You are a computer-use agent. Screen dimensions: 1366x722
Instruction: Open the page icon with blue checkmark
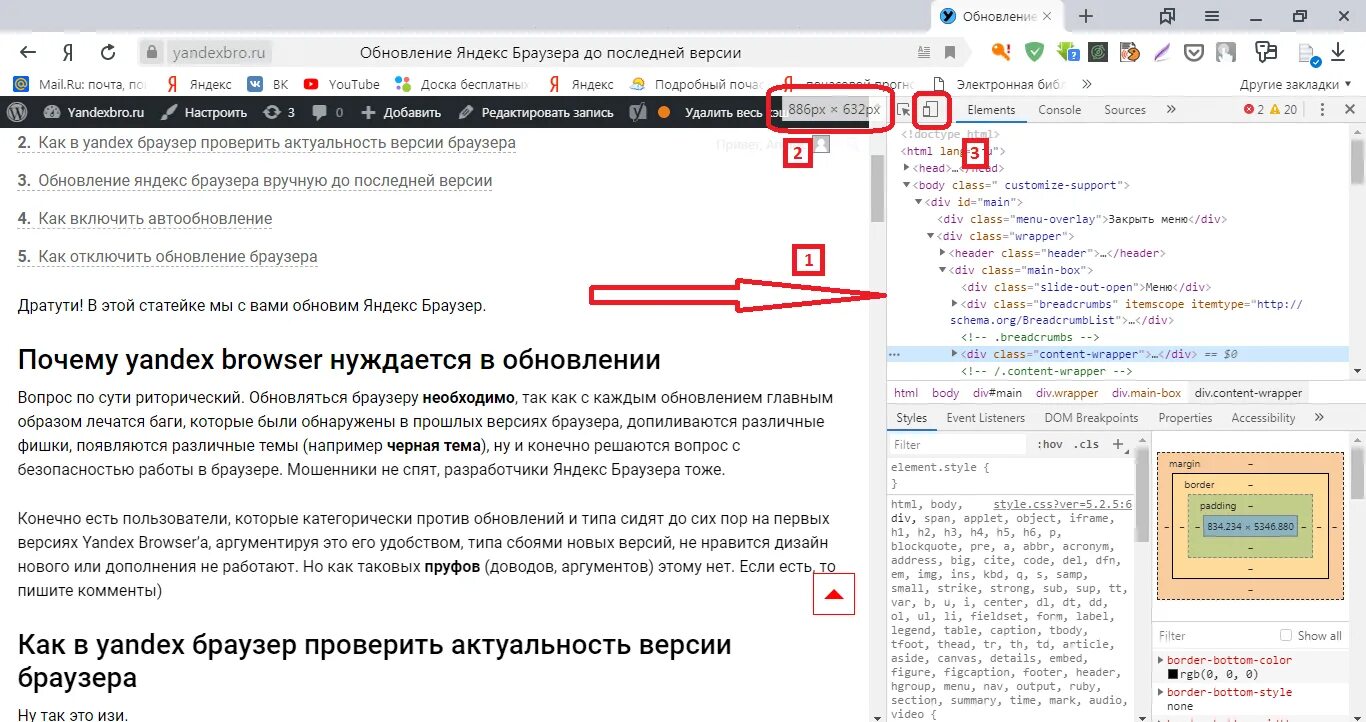pos(1309,53)
